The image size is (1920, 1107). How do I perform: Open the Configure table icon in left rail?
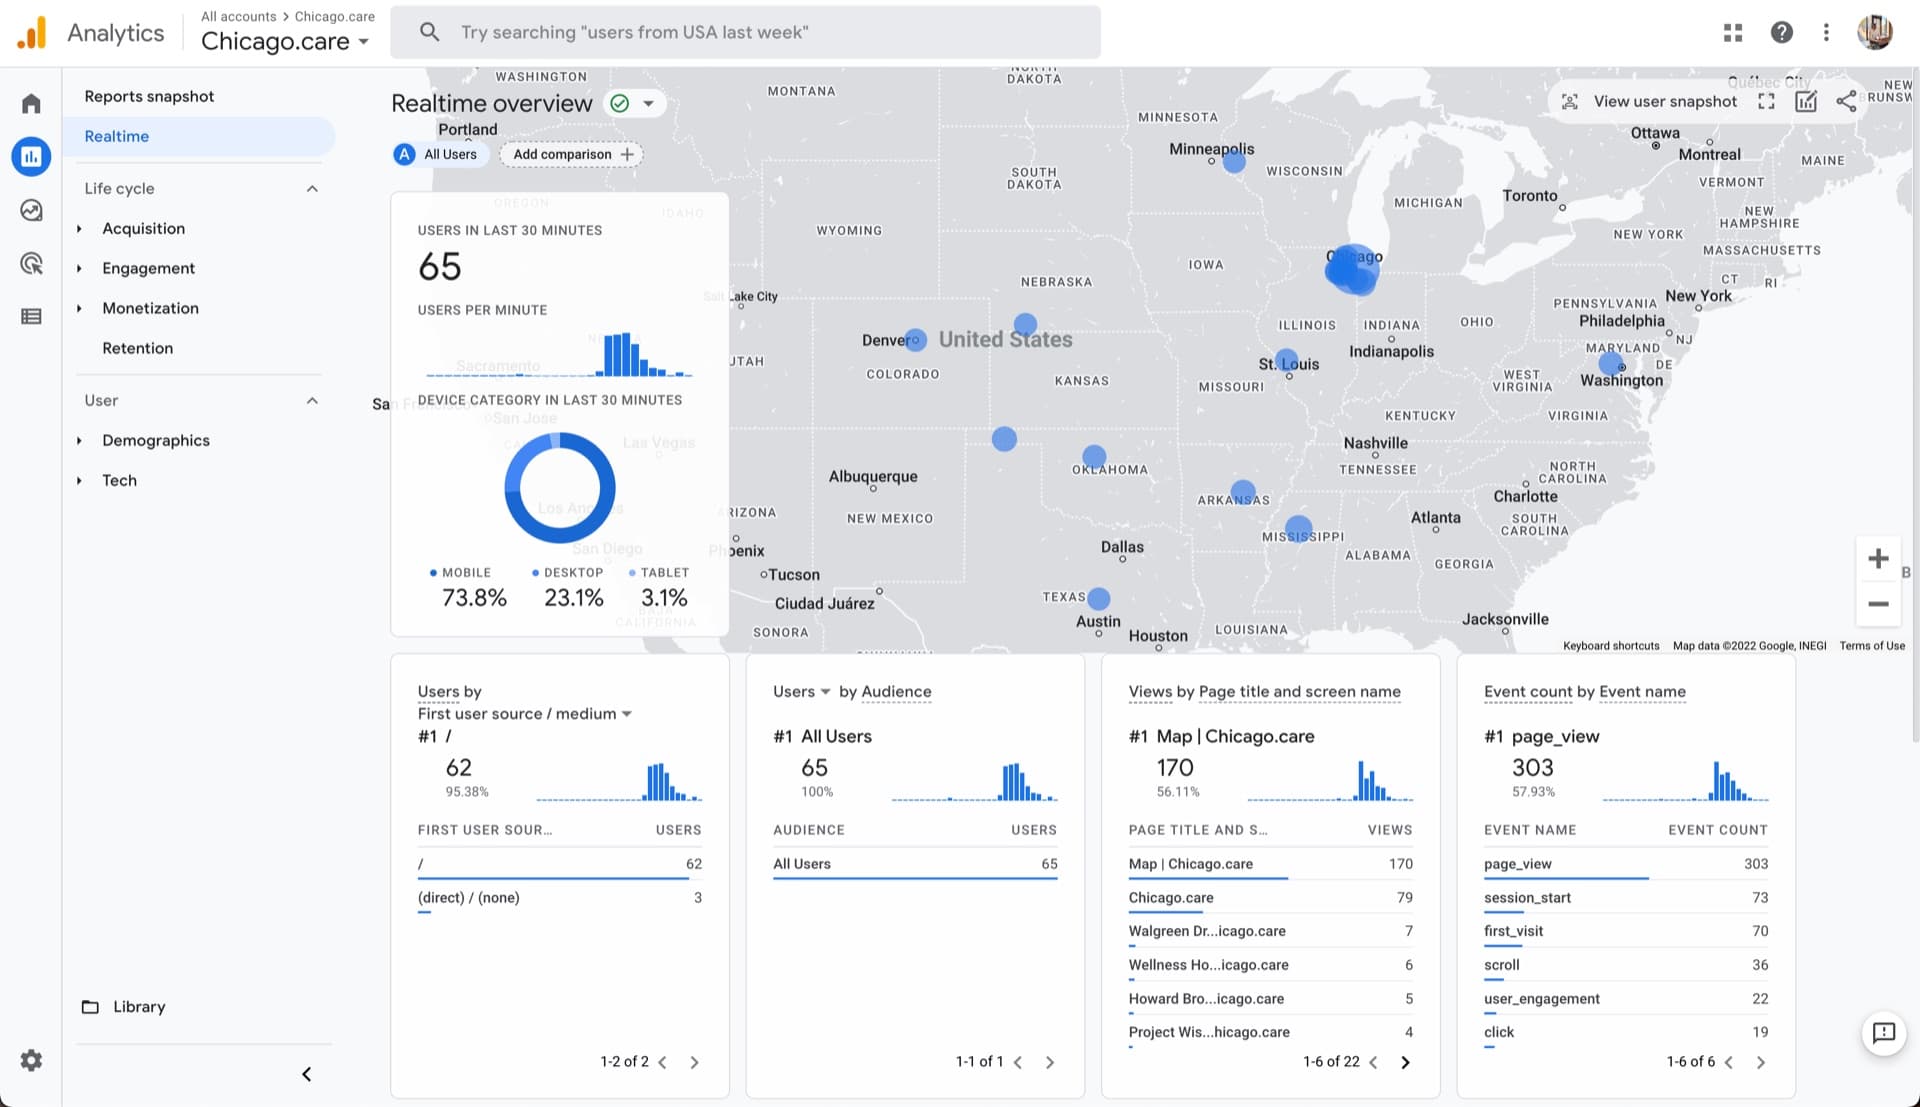coord(31,316)
